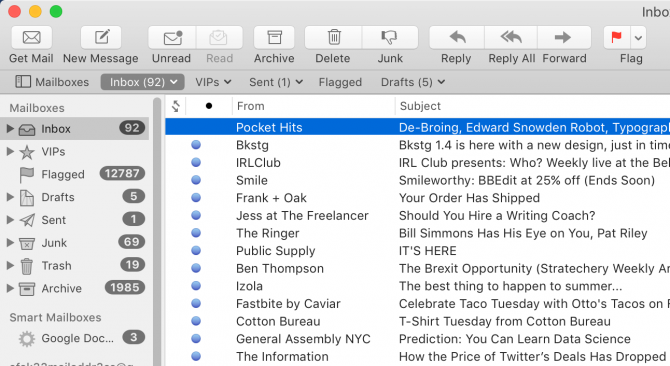Screen dimensions: 670x366
Task: Open the Public Supply message
Action: pyautogui.click(x=417, y=250)
